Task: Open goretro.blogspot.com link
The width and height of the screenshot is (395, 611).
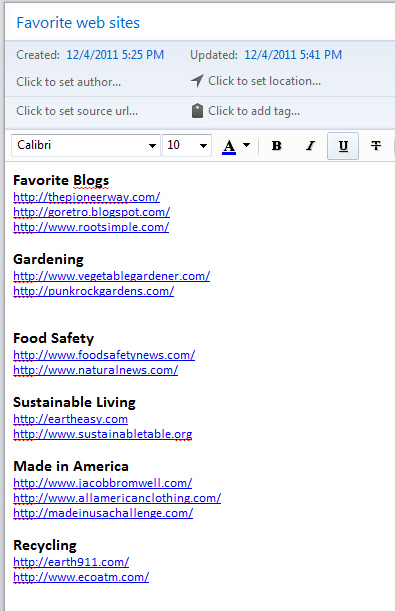Action: click(x=92, y=212)
